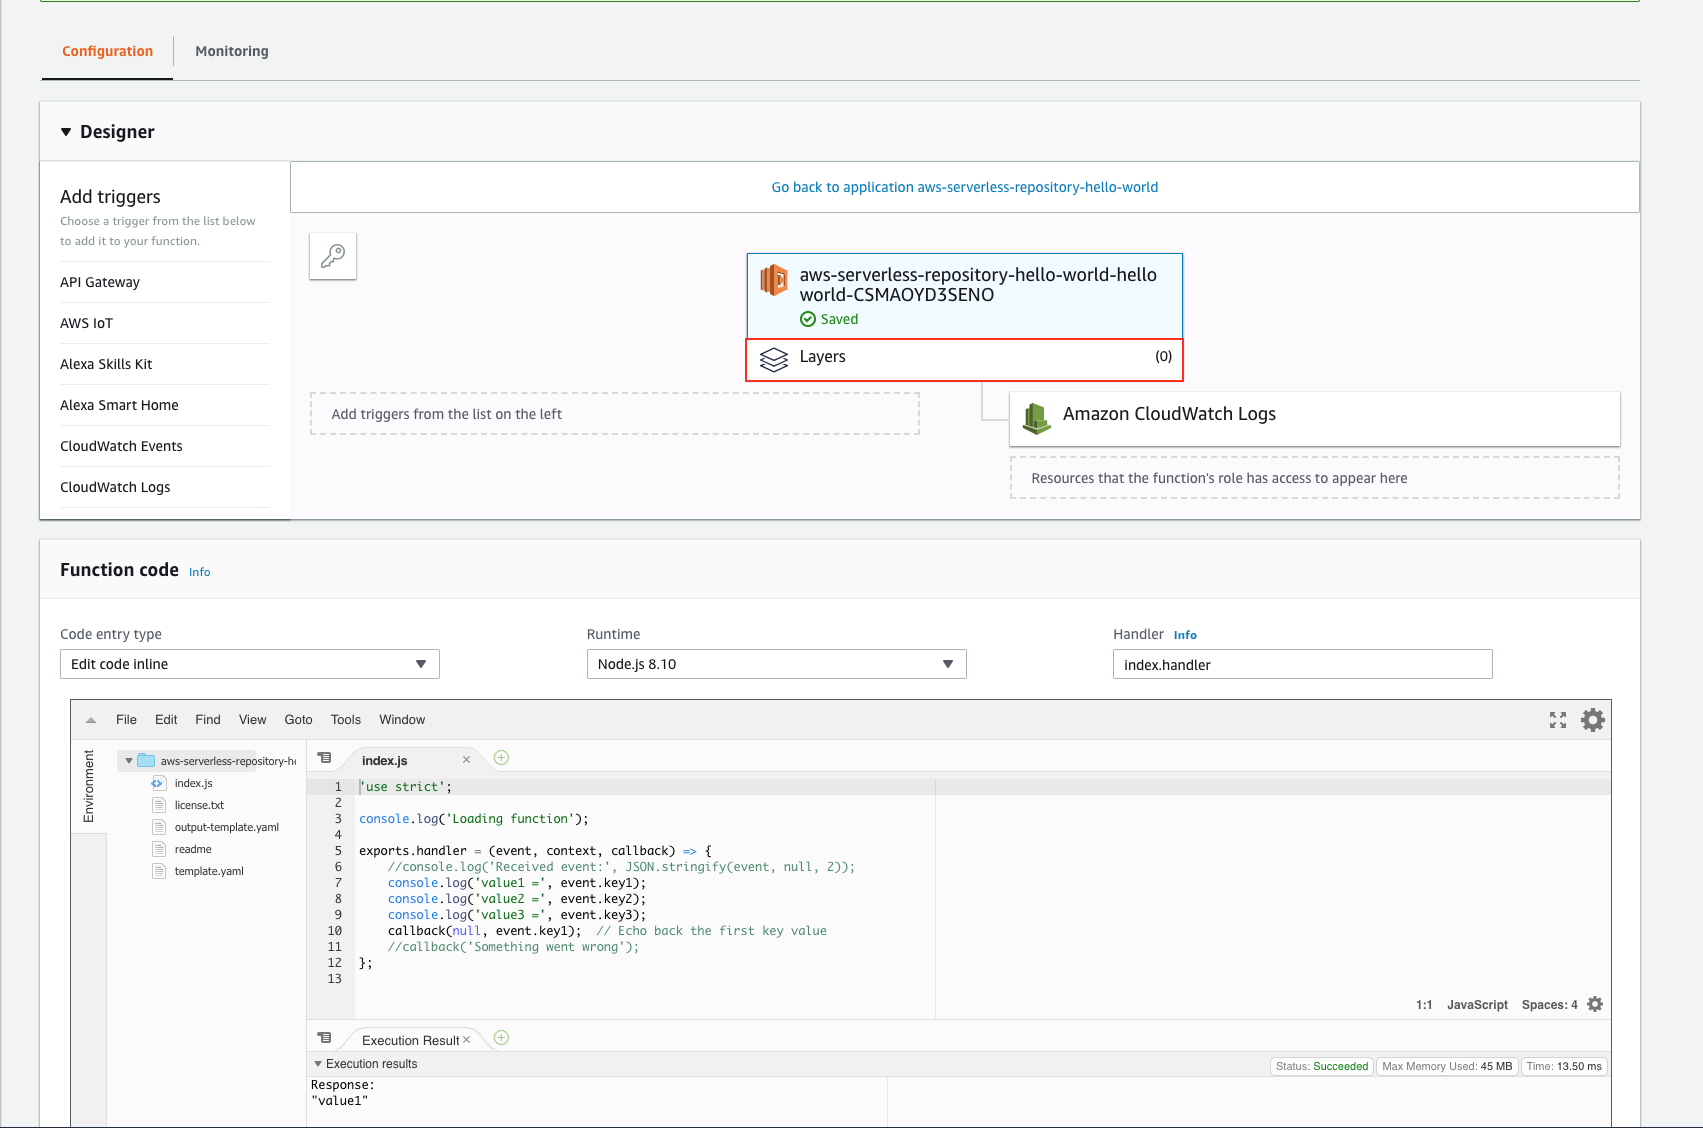Click the 1:1 cursor position indicator
The width and height of the screenshot is (1703, 1128).
tap(1424, 1005)
